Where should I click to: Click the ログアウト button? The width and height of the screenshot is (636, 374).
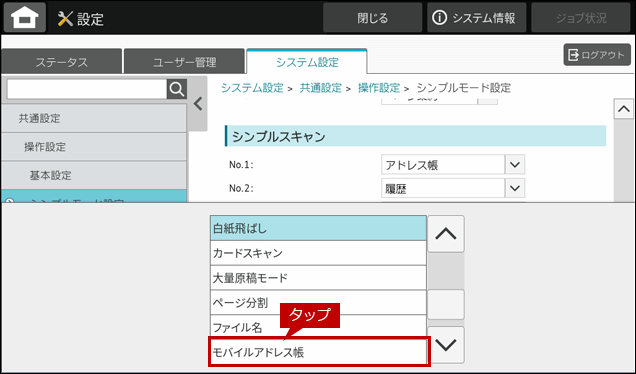pyautogui.click(x=597, y=55)
